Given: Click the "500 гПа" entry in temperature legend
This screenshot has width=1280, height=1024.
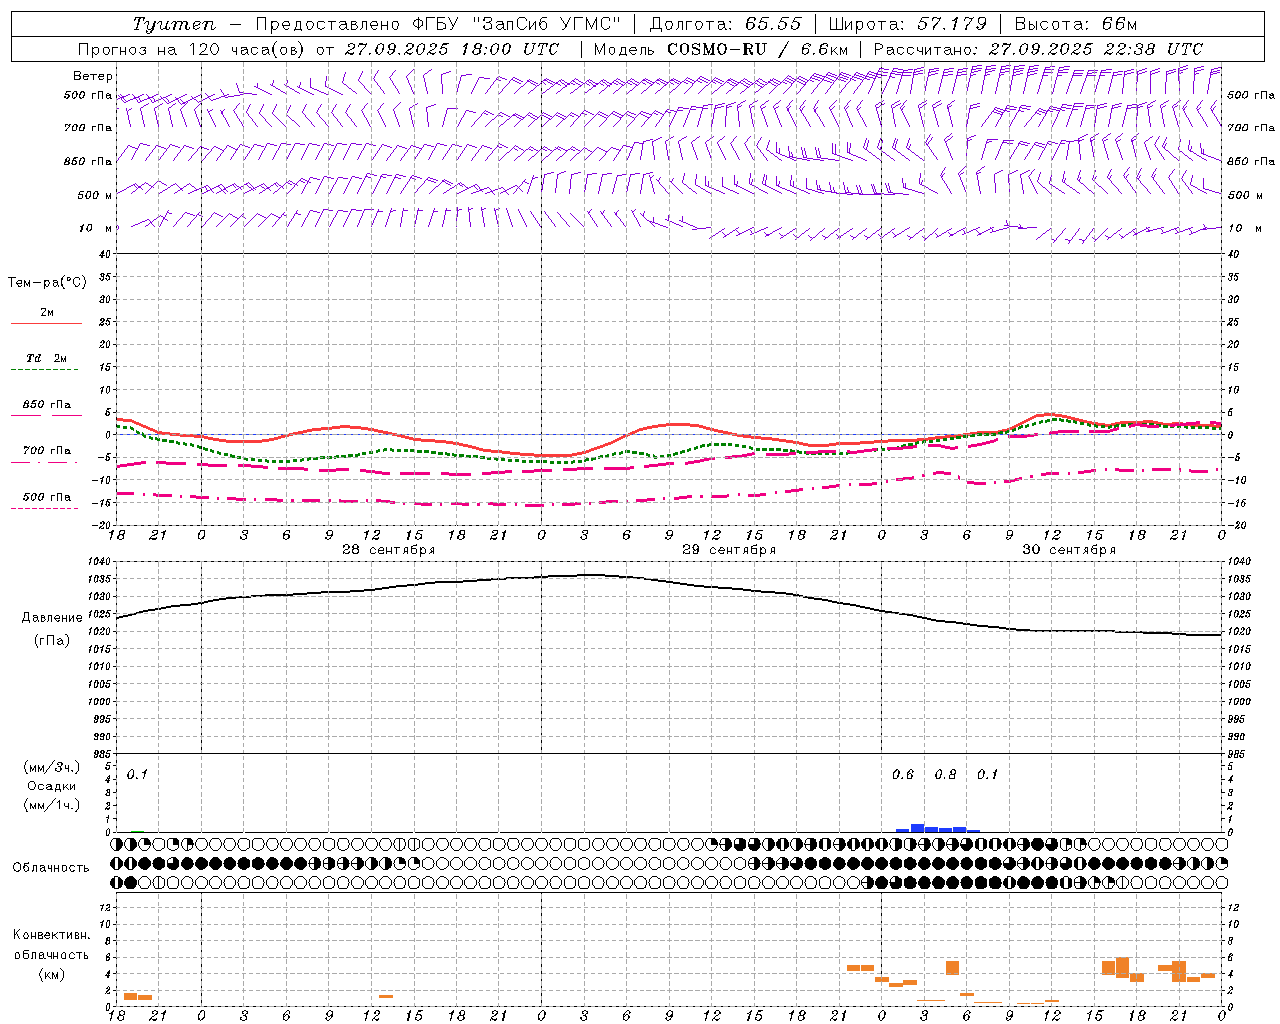Looking at the screenshot, I should pyautogui.click(x=46, y=497).
